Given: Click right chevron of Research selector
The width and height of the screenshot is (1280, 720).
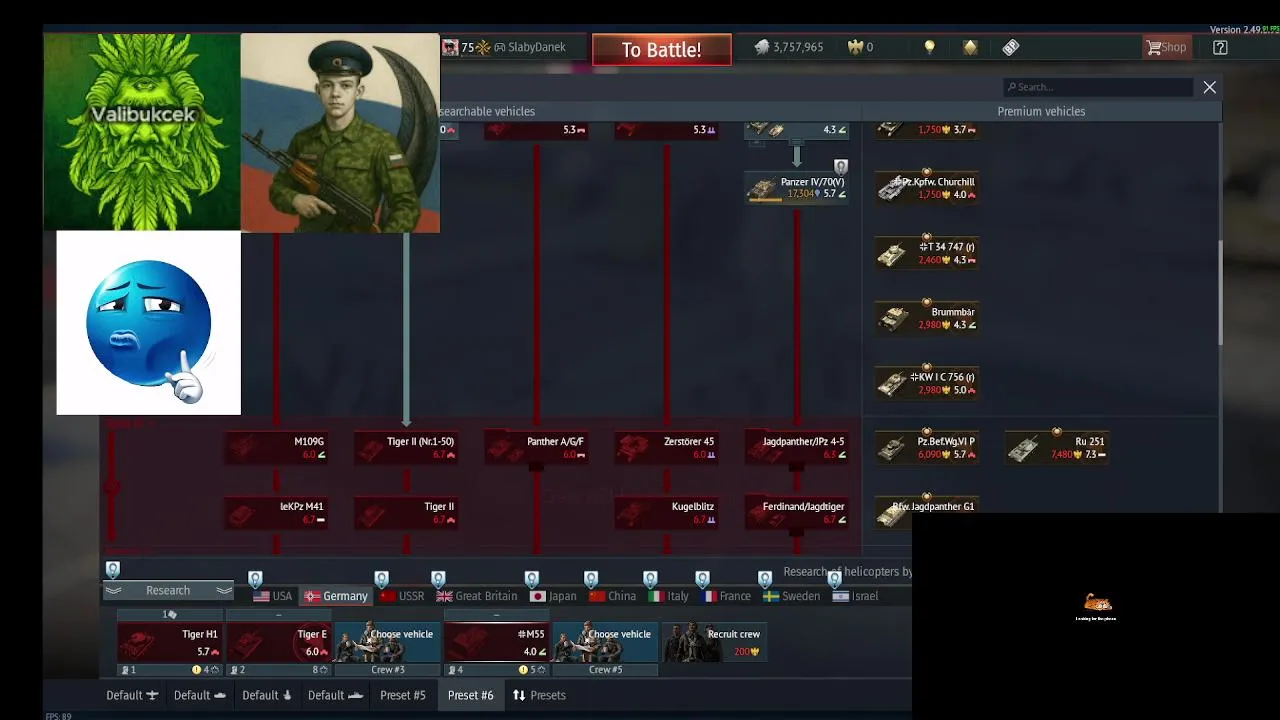Looking at the screenshot, I should pos(224,591).
